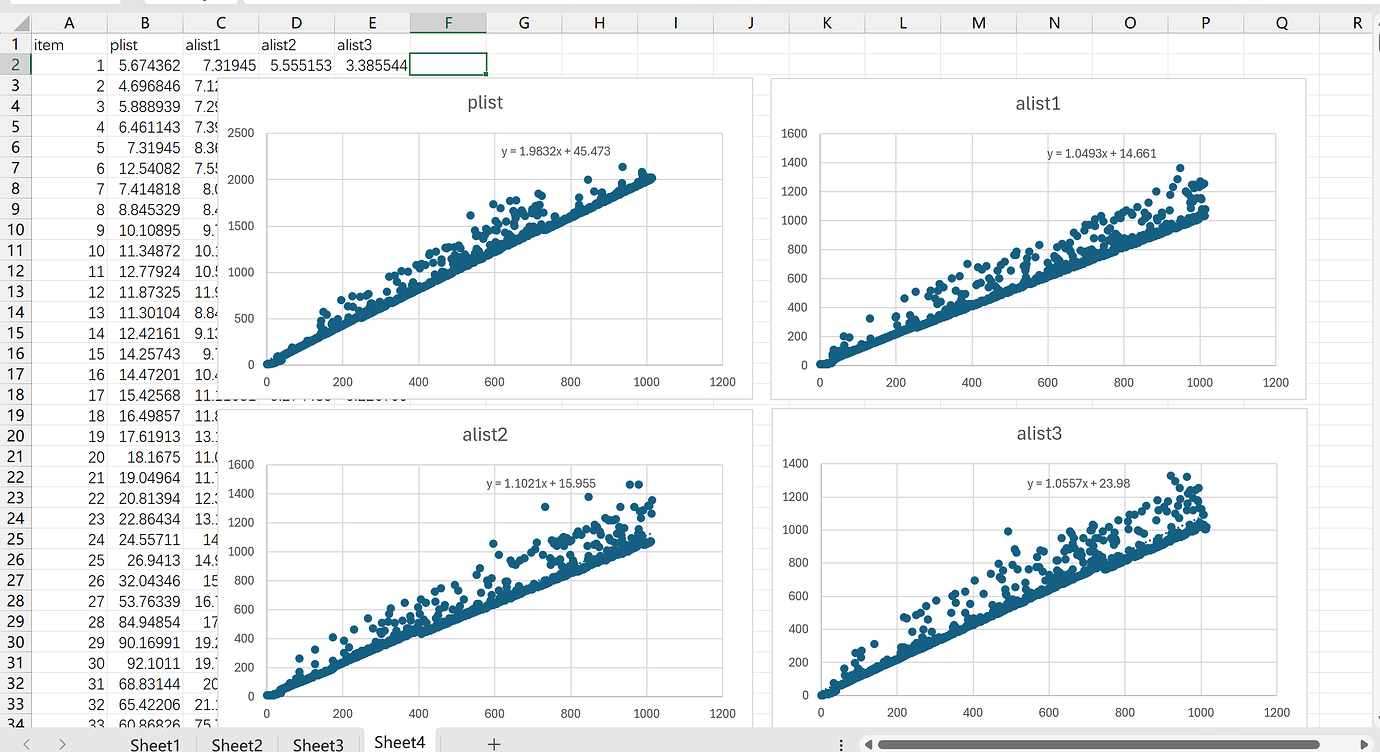1380x752 pixels.
Task: Click the next sheet navigation arrow
Action: 62,743
